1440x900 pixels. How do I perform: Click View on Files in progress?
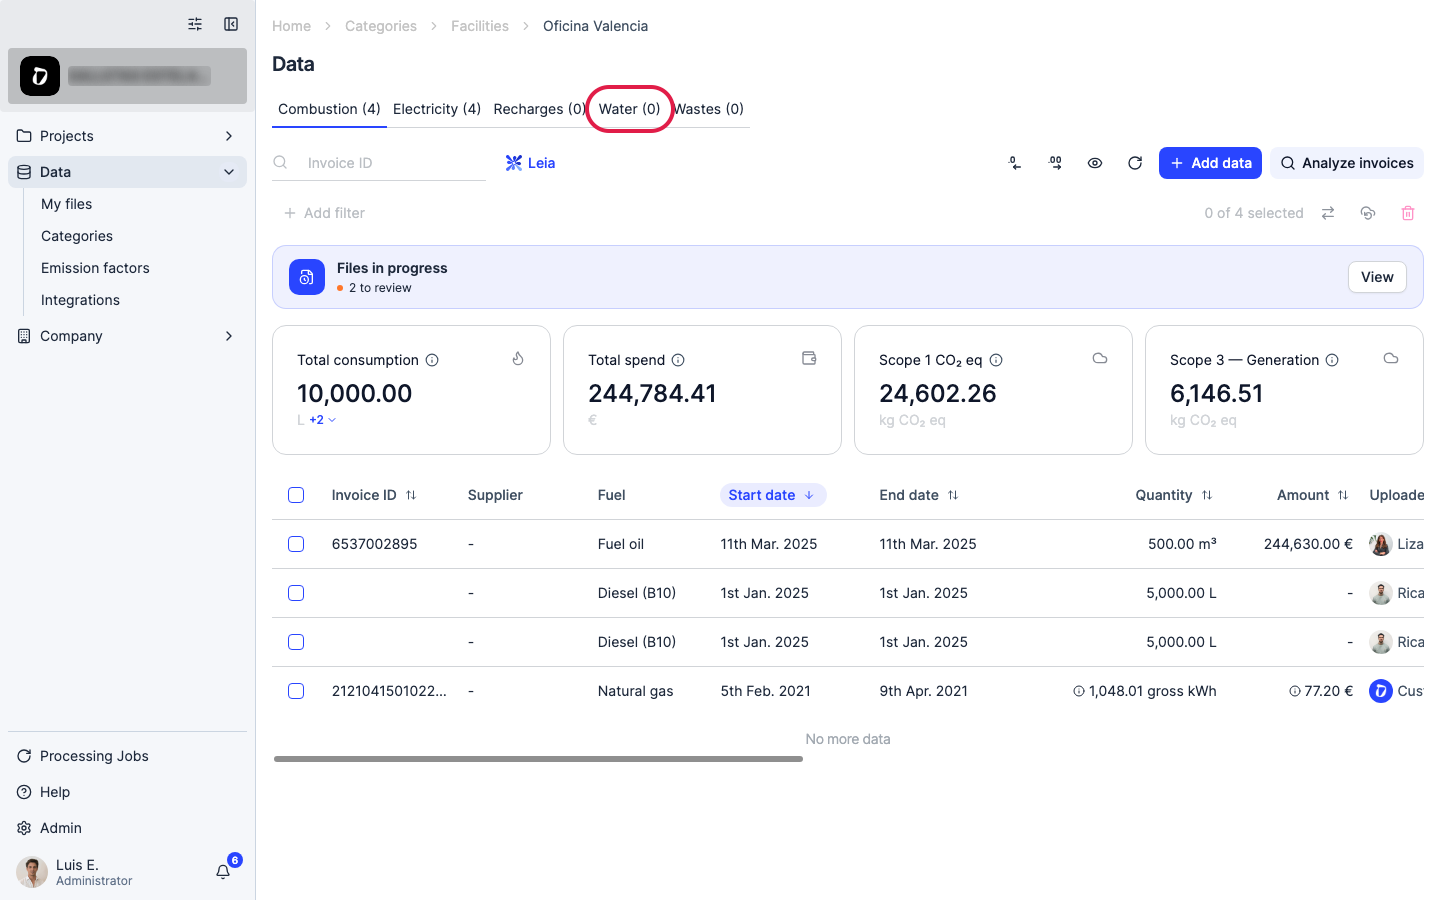click(x=1377, y=277)
